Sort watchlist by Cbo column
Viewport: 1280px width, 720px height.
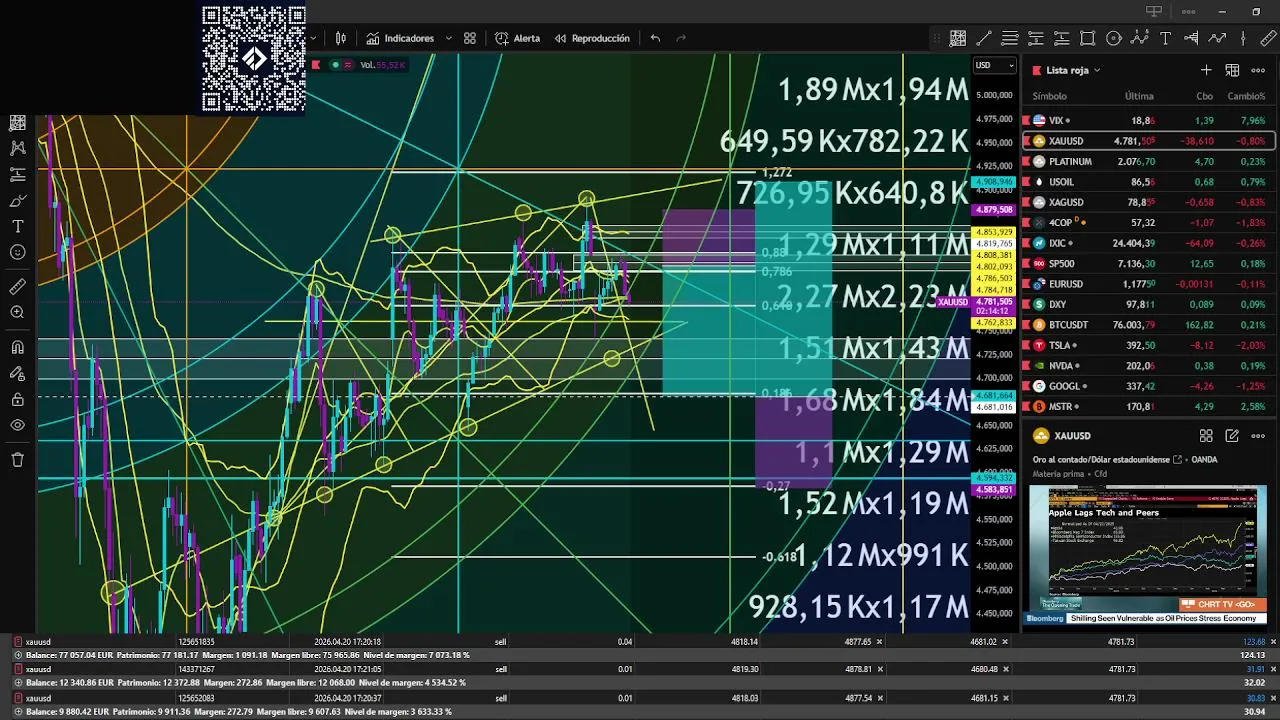tap(1204, 96)
